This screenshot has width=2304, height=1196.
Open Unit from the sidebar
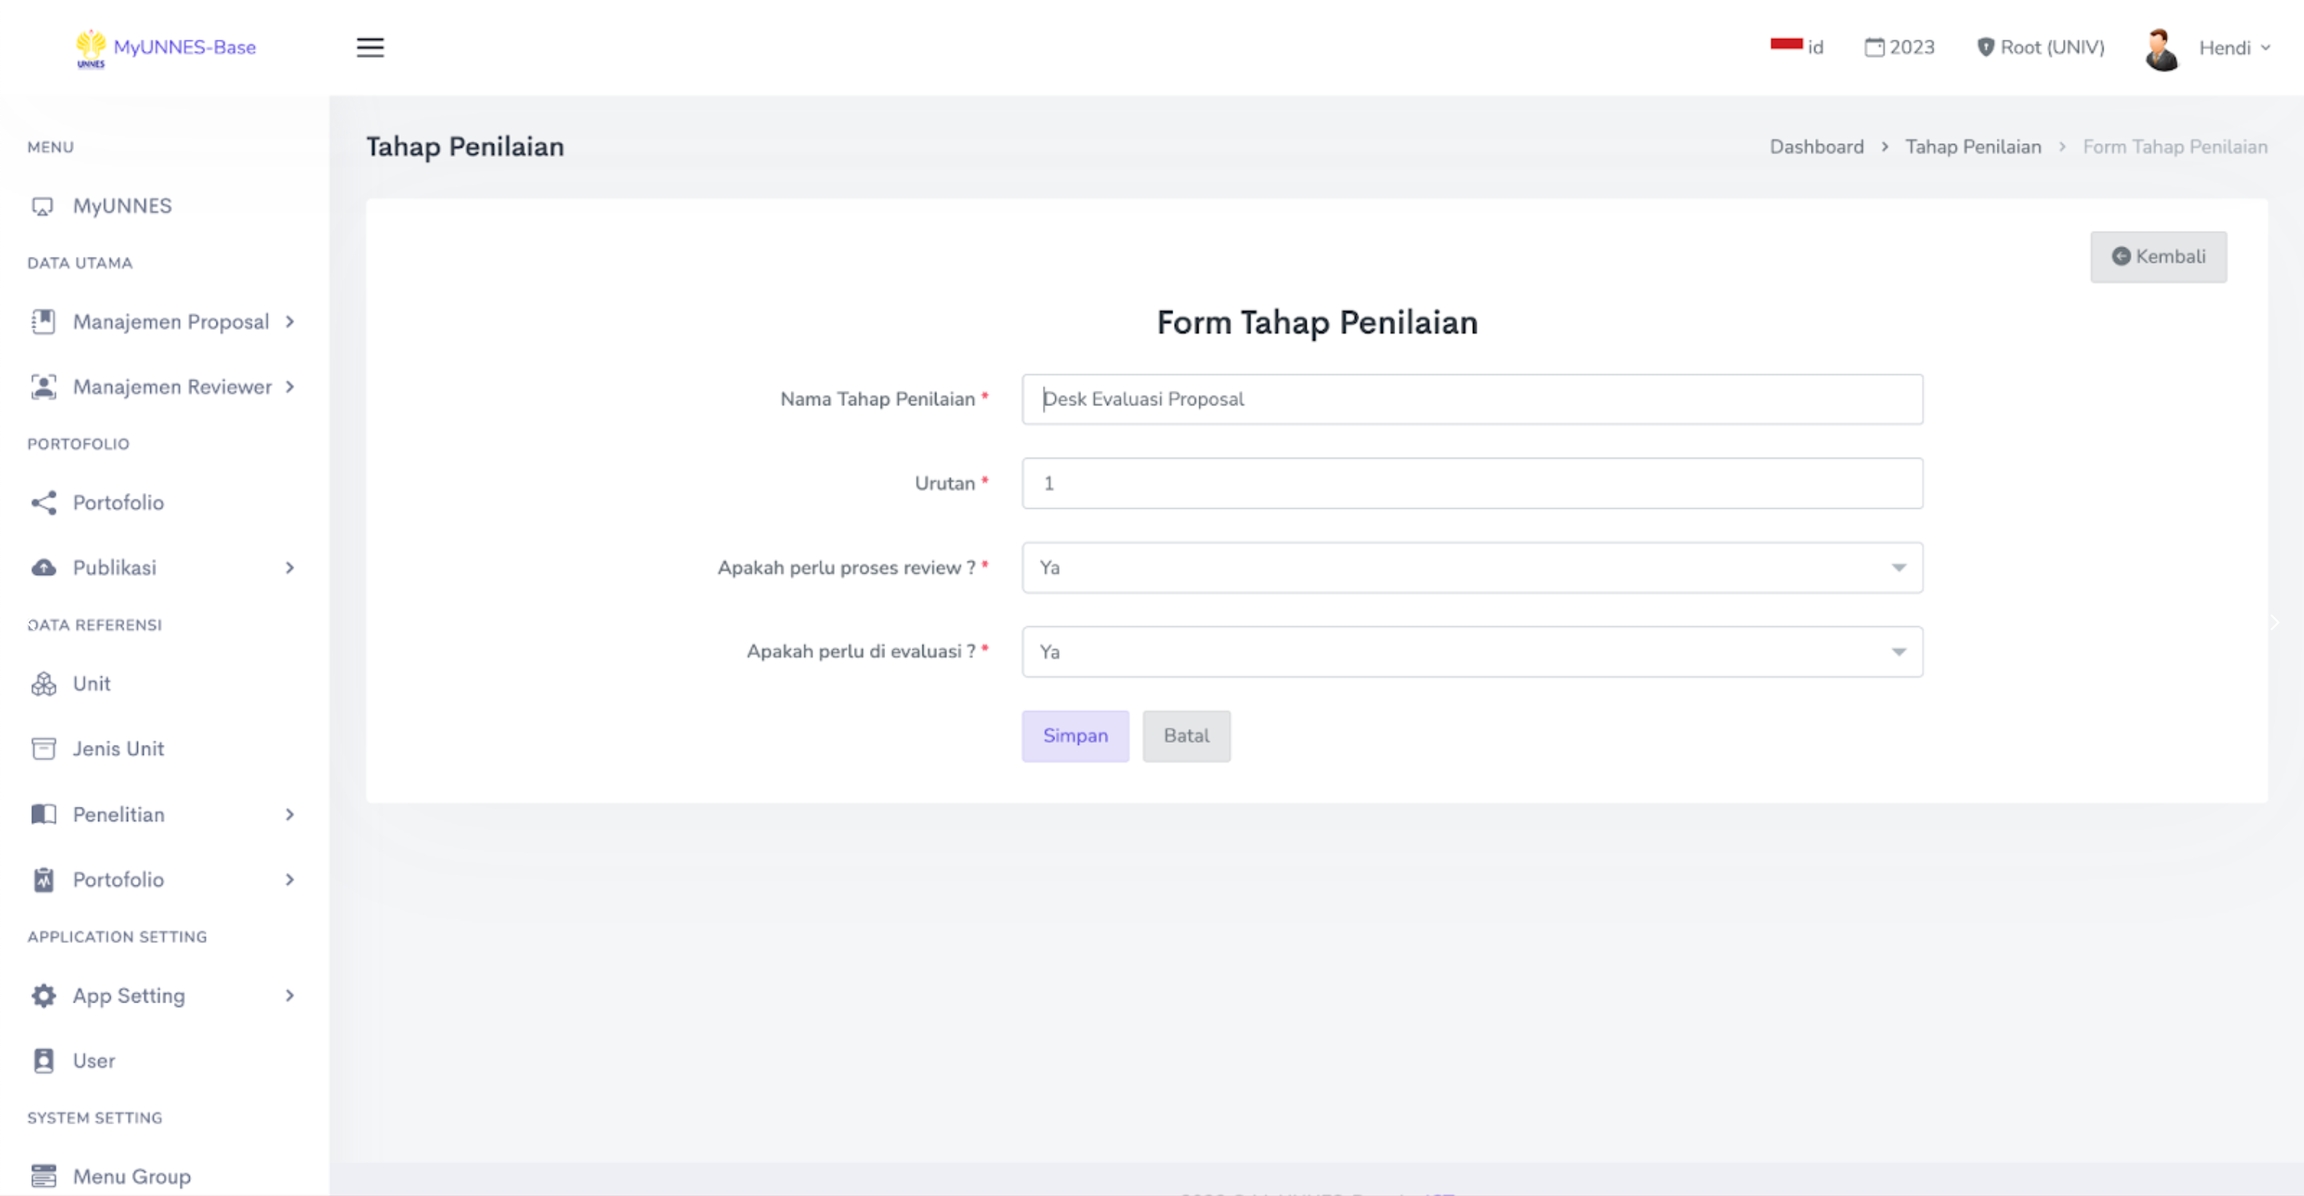[91, 684]
